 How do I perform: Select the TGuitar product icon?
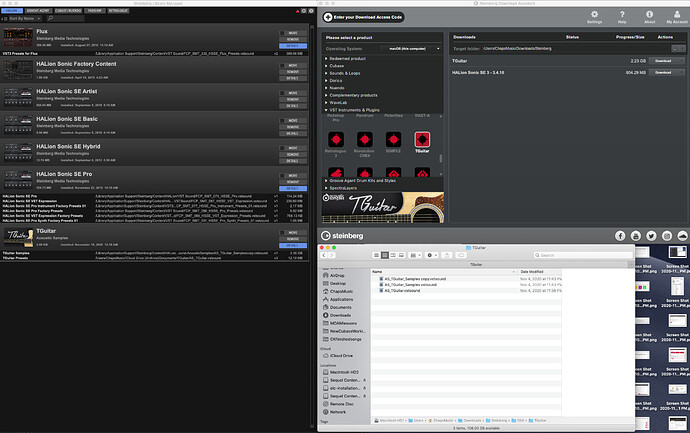point(422,140)
